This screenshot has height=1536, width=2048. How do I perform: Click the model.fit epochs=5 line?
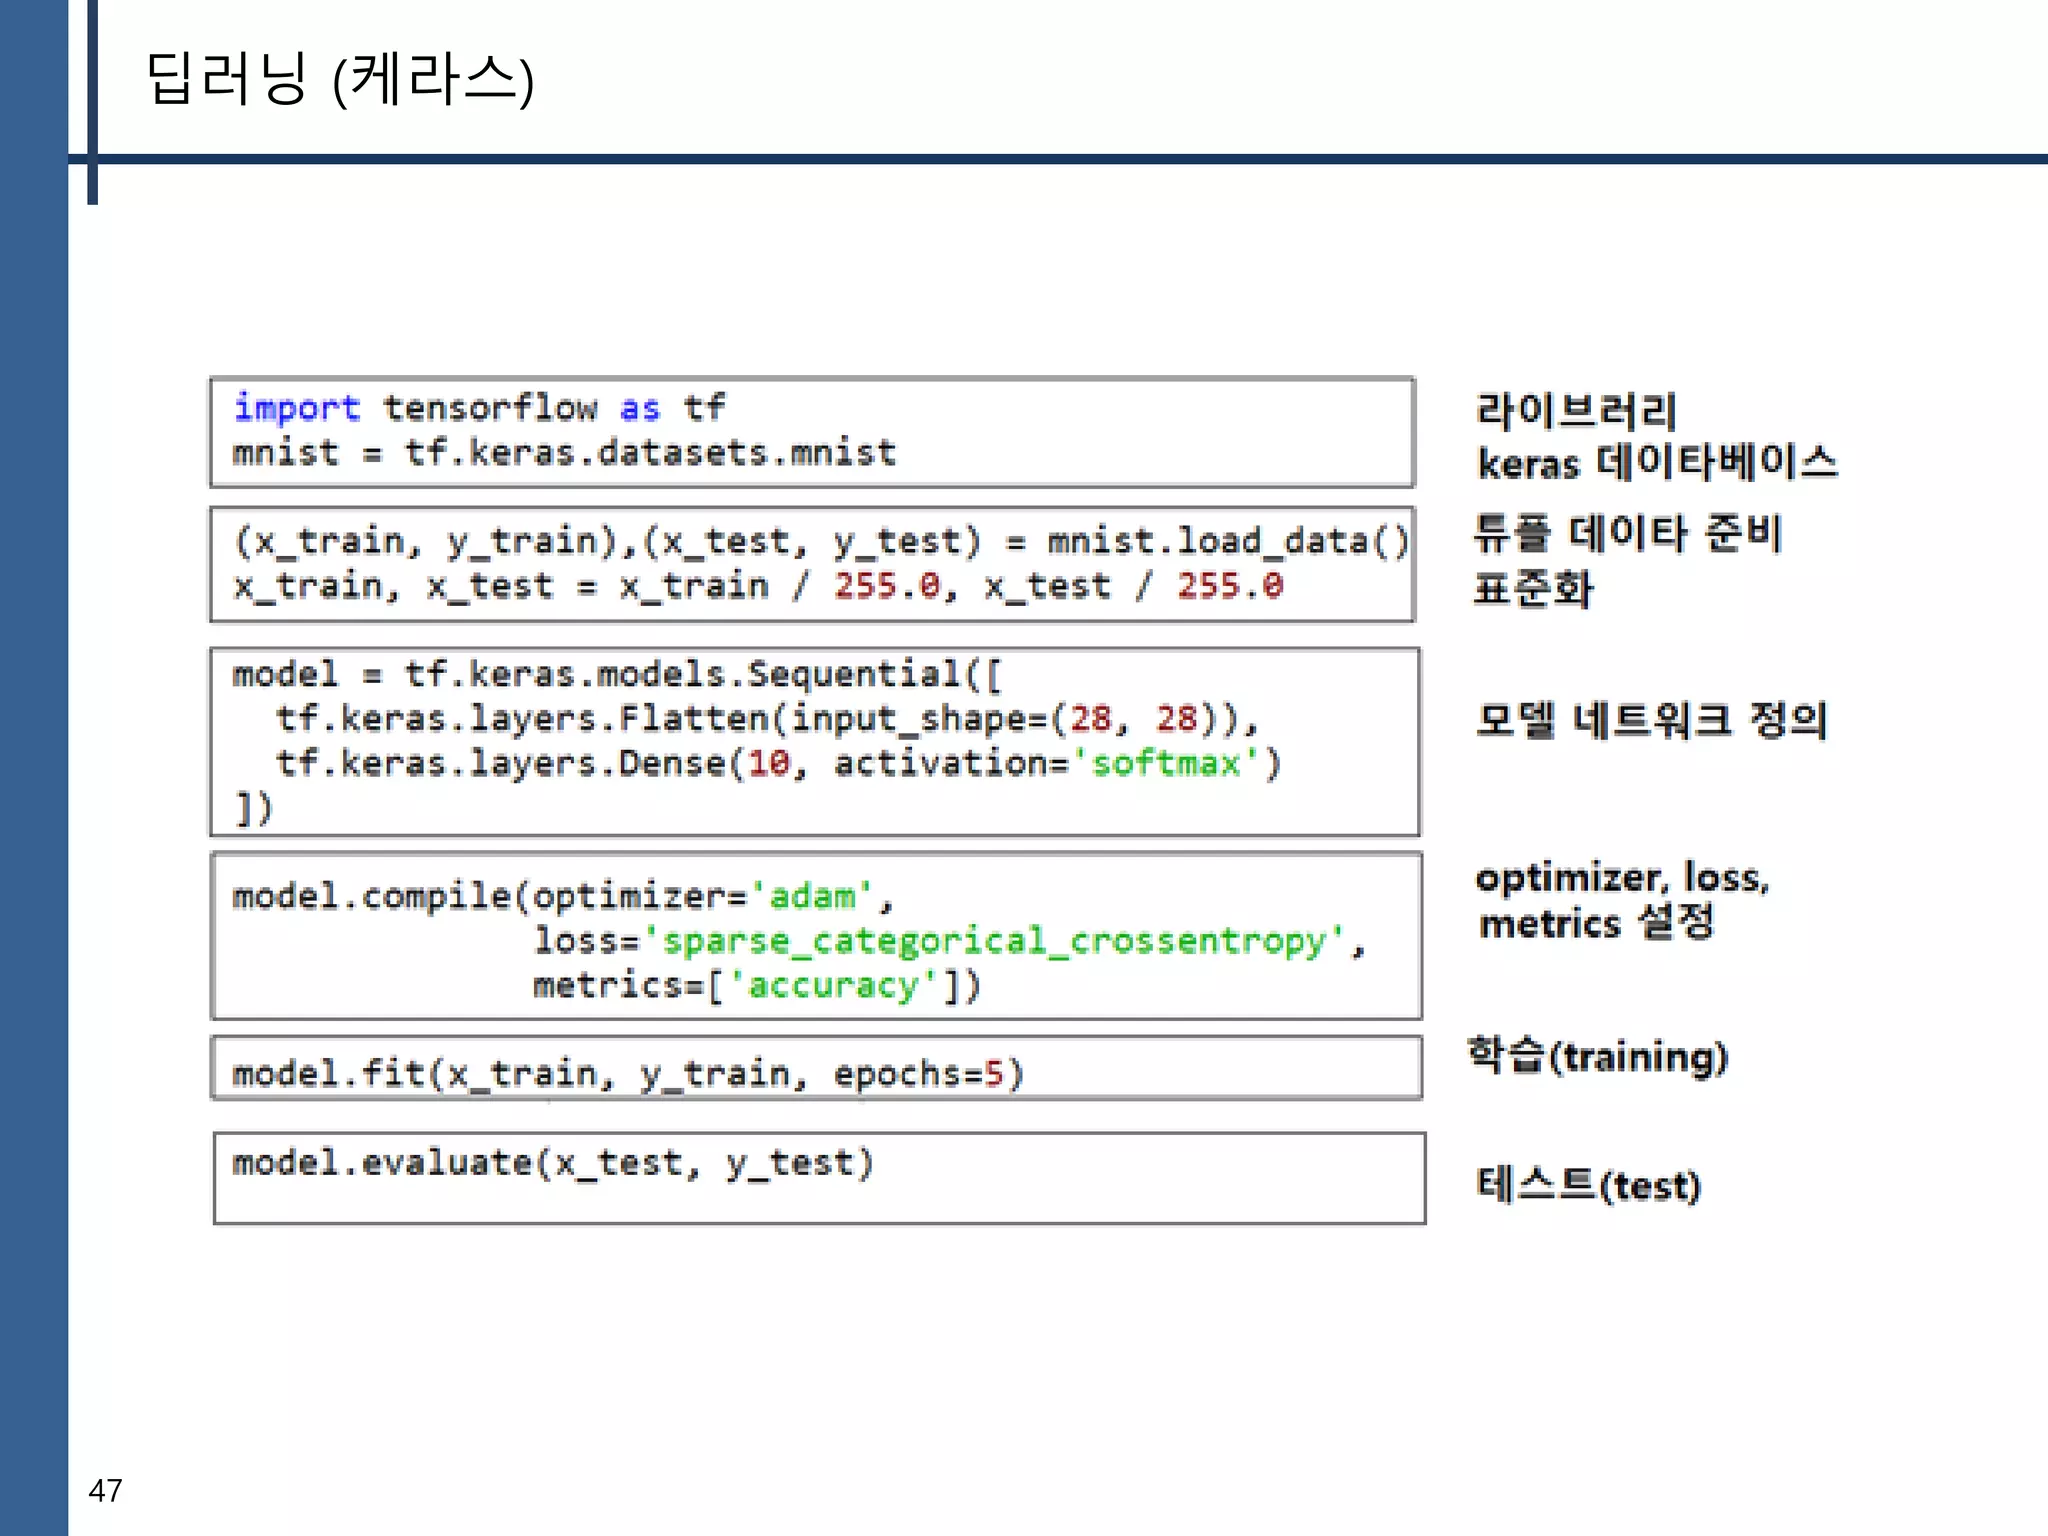pos(628,1074)
